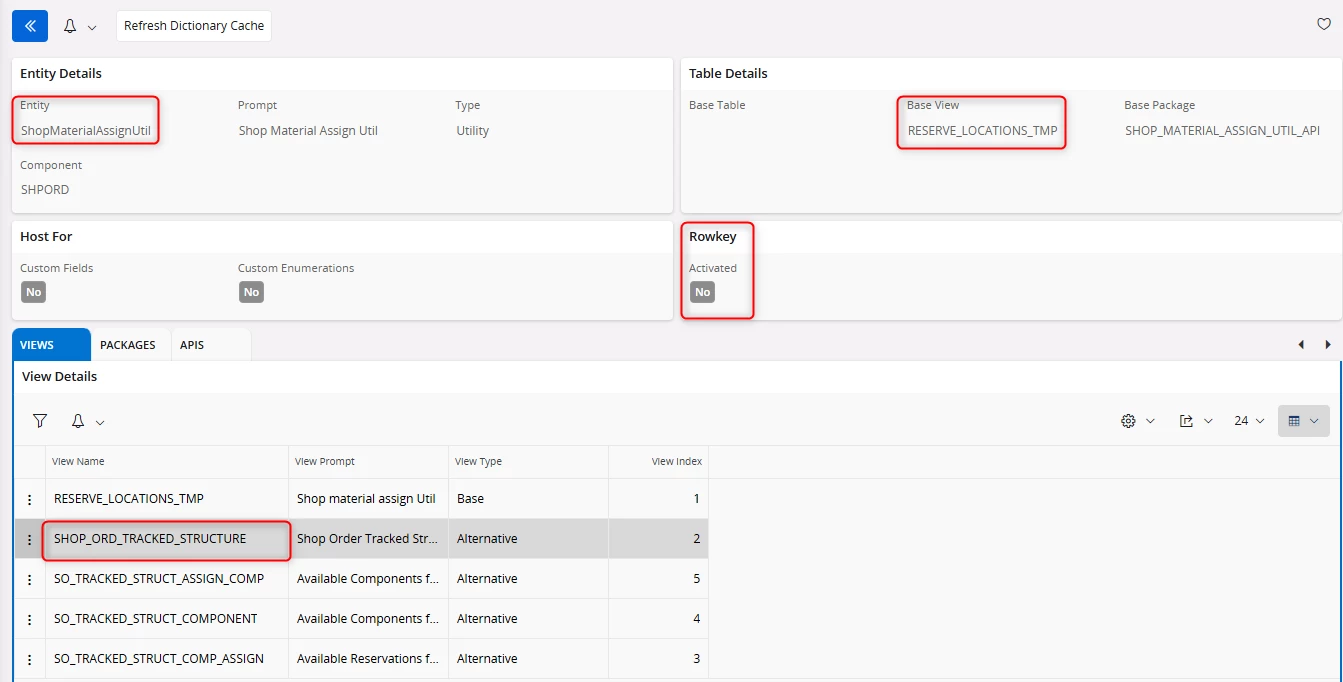Click the export icon in table toolbar
The image size is (1343, 682).
[1186, 421]
